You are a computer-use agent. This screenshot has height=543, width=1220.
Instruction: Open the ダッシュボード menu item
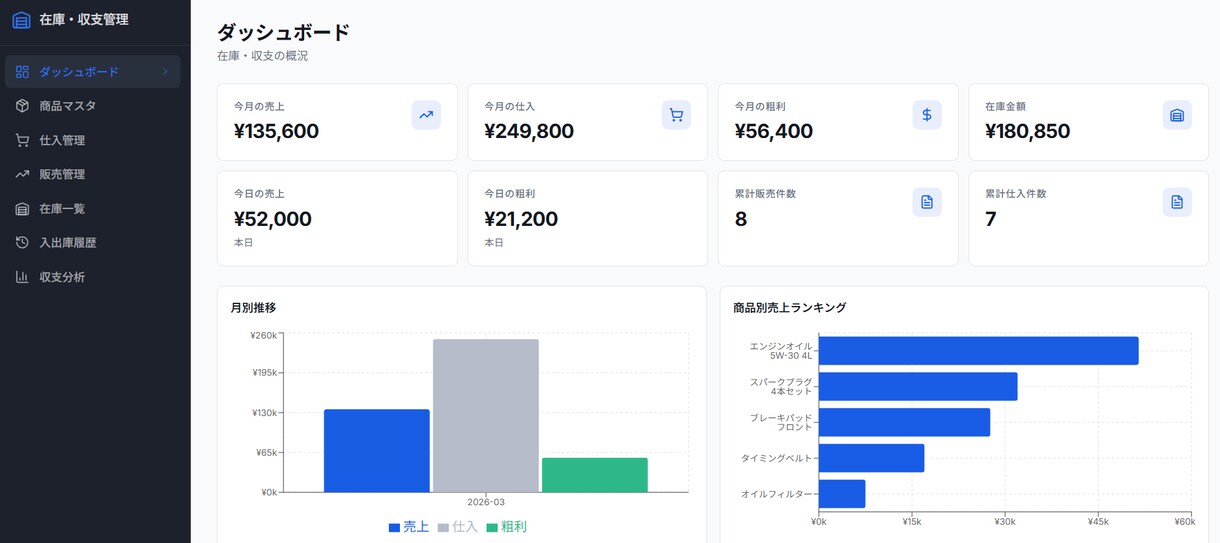tap(93, 72)
